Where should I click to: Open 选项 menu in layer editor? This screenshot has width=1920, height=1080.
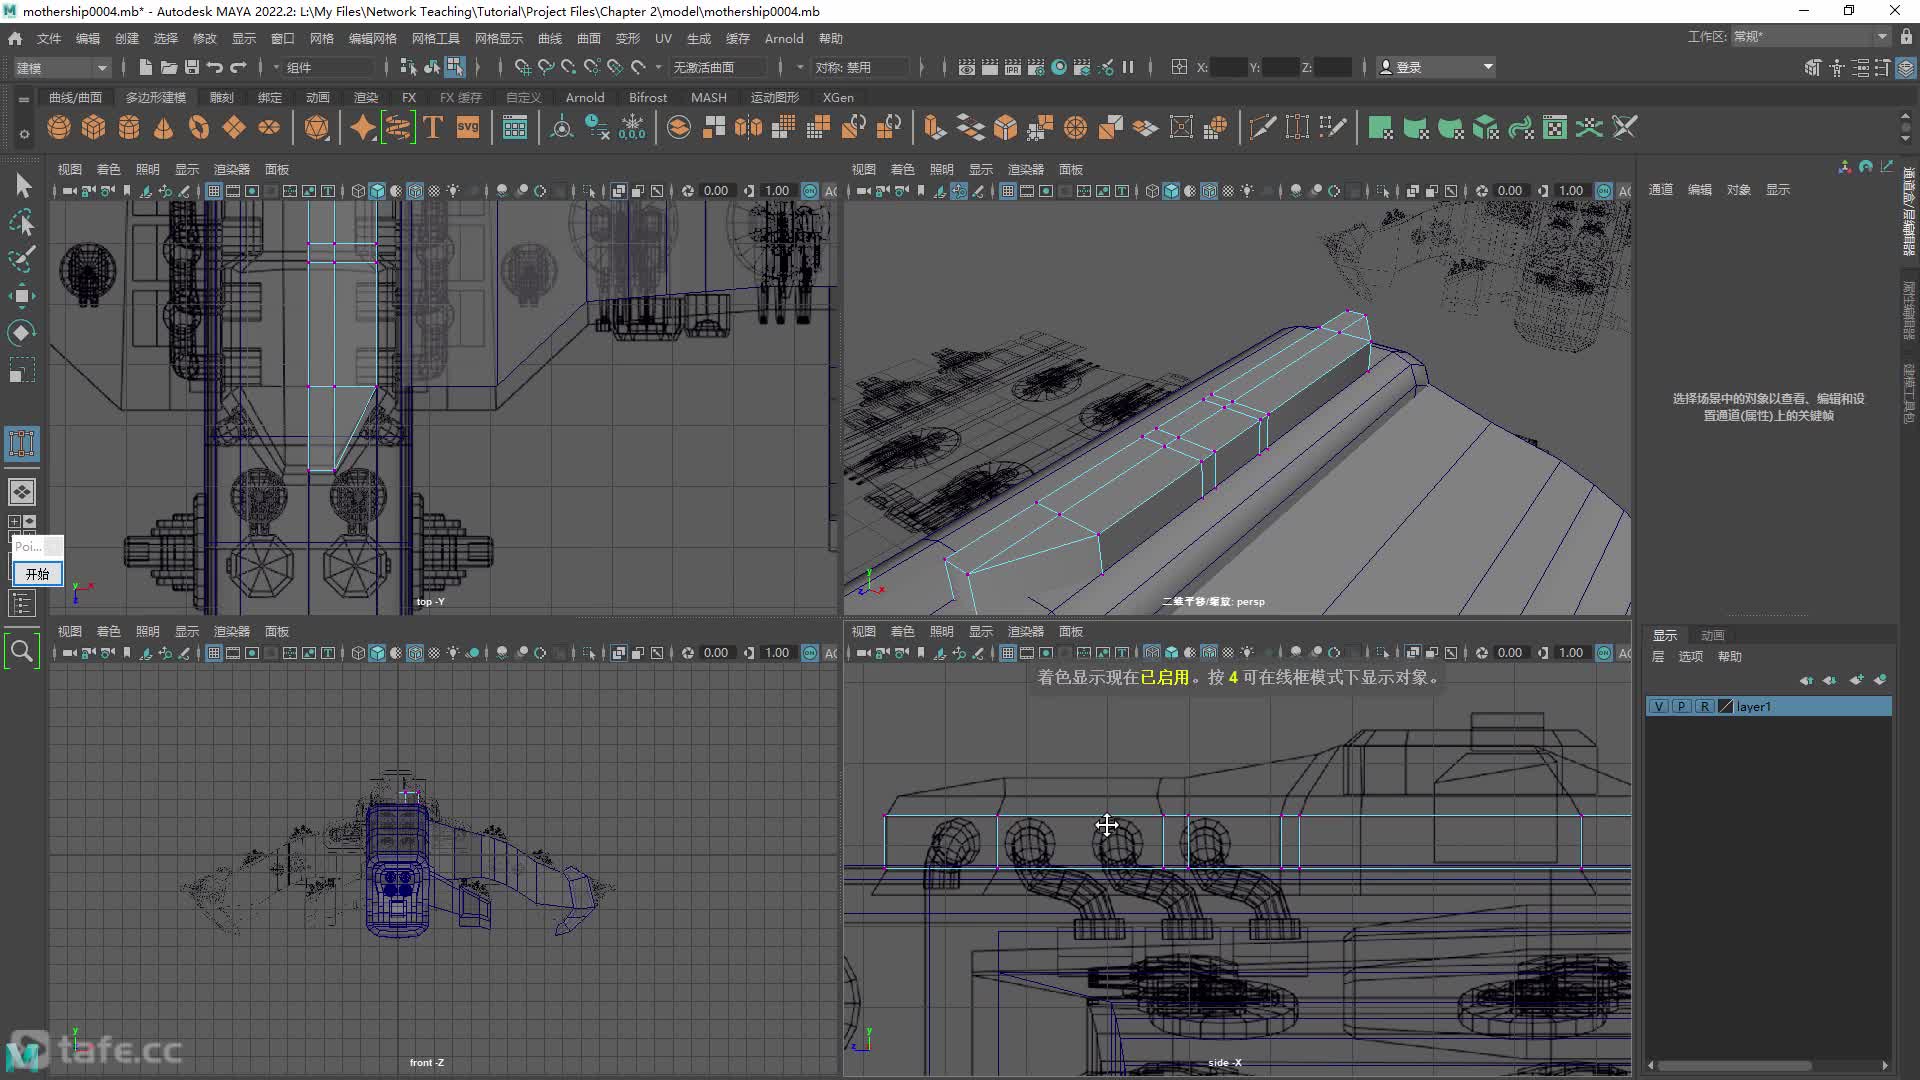[x=1690, y=656]
